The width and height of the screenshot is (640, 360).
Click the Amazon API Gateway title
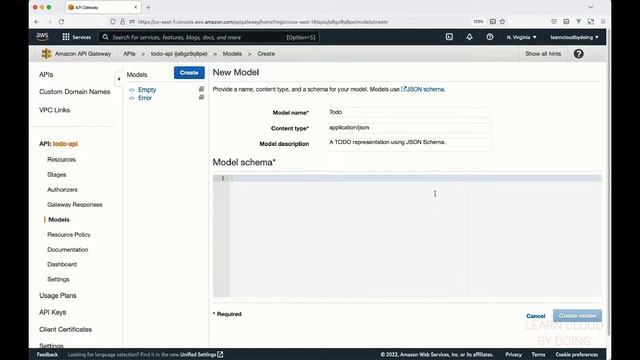83,54
